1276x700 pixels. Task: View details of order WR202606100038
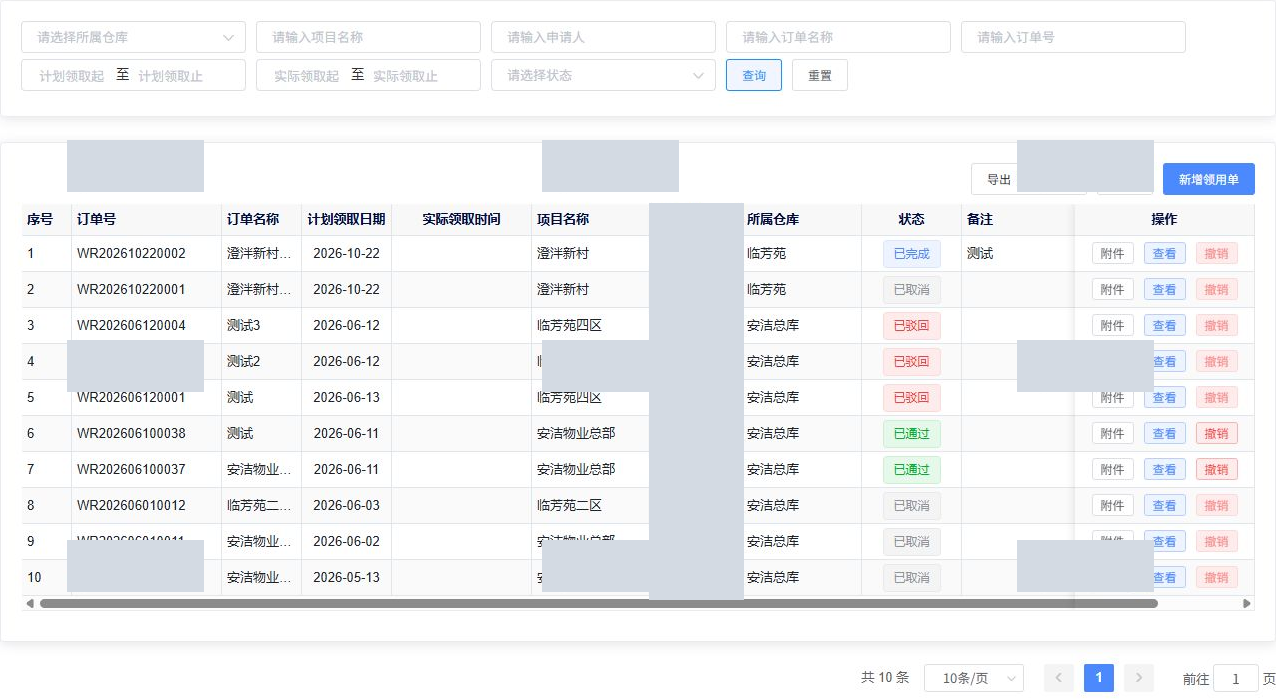coord(1165,434)
